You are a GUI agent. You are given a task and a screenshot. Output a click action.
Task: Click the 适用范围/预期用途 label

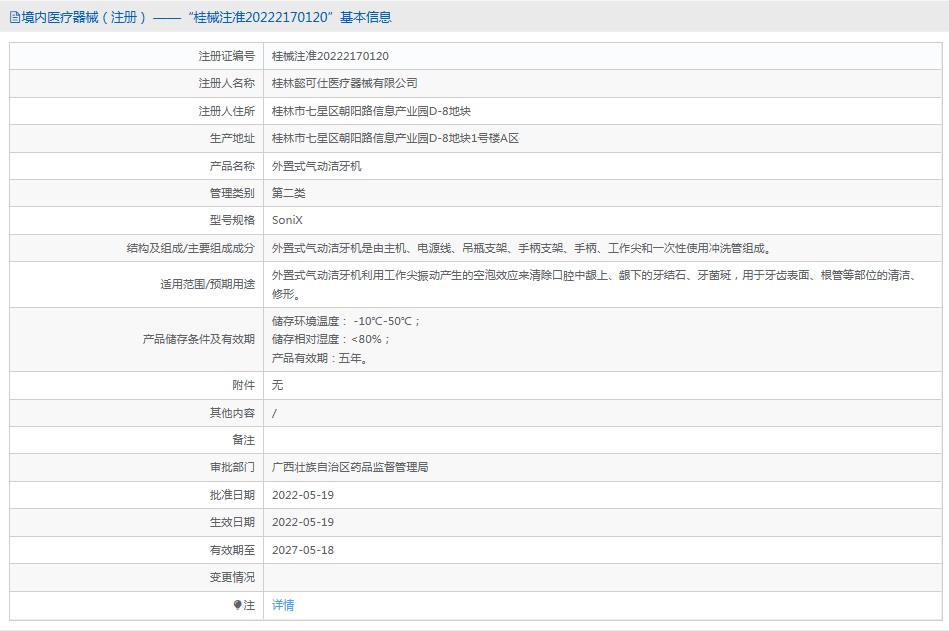coord(208,284)
